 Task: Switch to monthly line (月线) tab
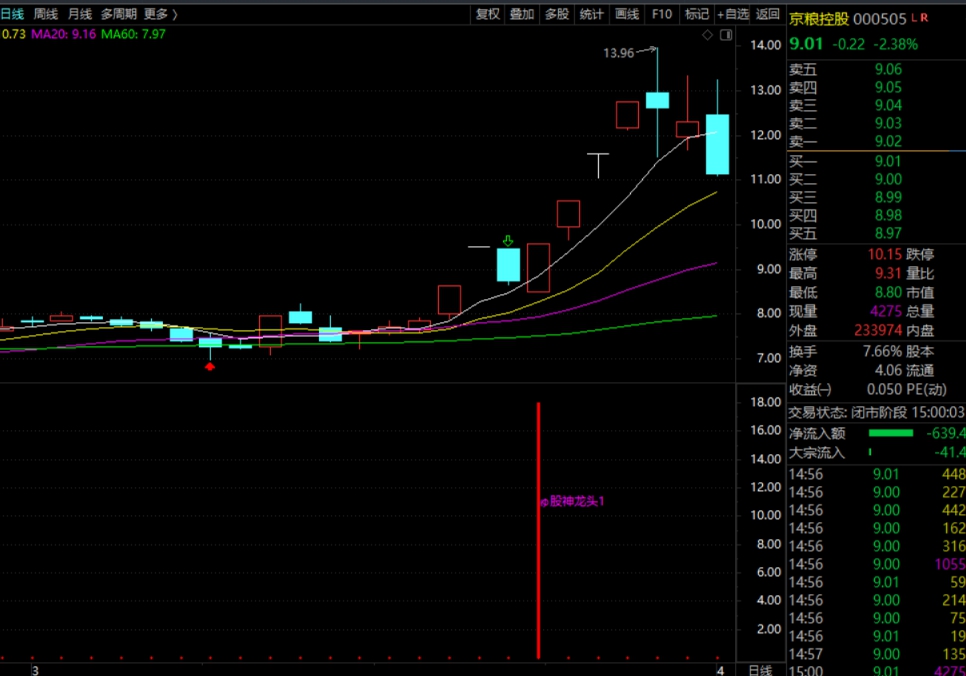[x=79, y=14]
